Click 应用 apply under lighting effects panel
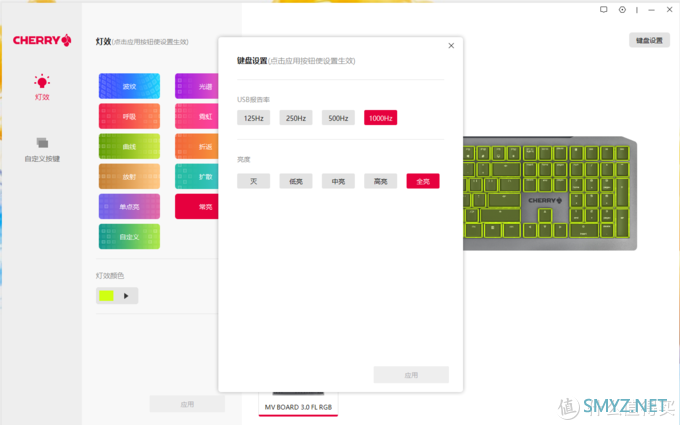The image size is (680, 425). click(187, 404)
